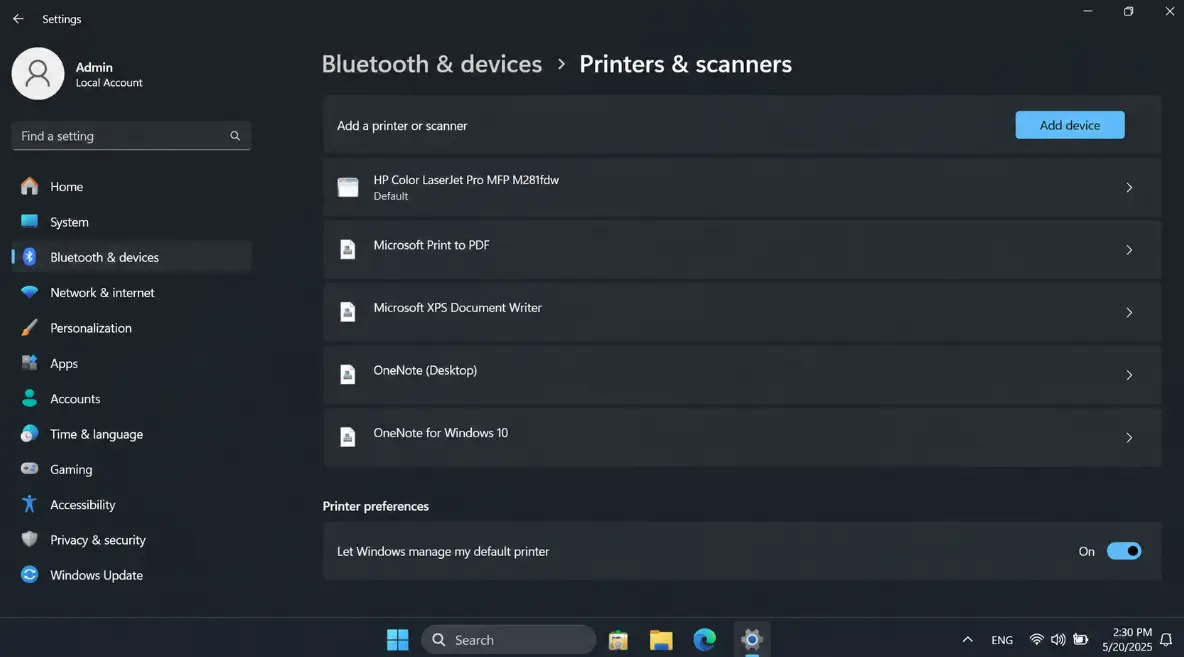Click the Accessibility figure icon
Screen dimensions: 1184x657
[x=29, y=504]
